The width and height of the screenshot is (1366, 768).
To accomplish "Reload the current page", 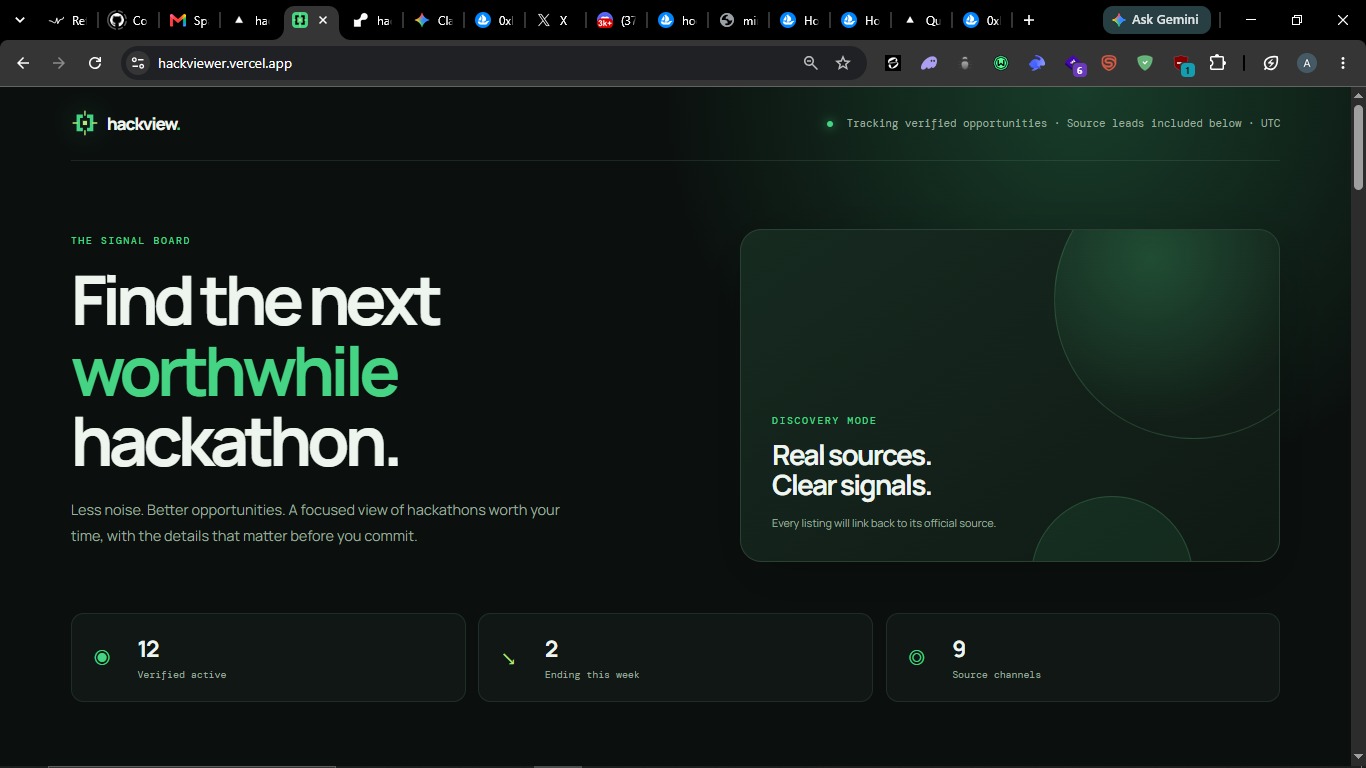I will 95,63.
